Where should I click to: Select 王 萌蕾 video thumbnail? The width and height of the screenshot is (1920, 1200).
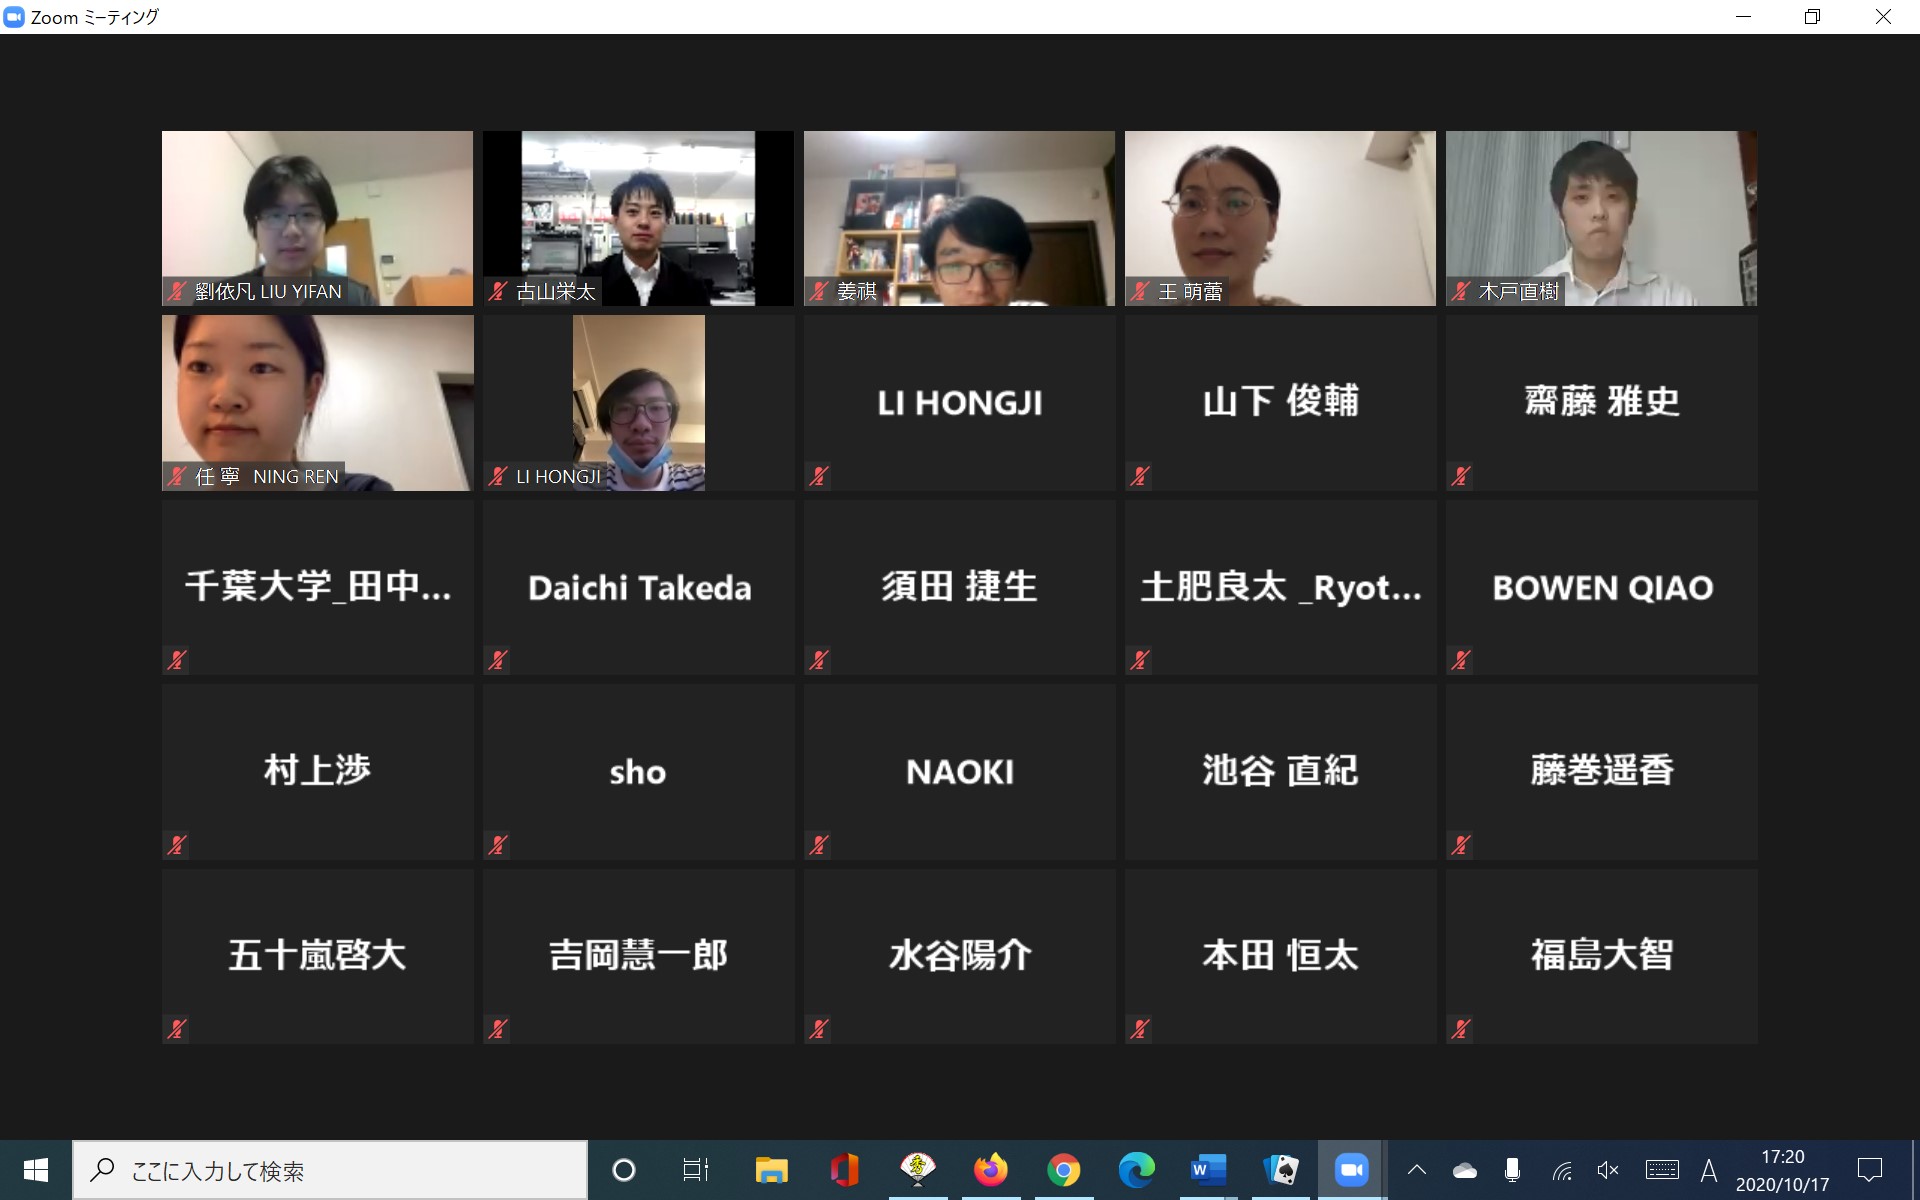1280,218
